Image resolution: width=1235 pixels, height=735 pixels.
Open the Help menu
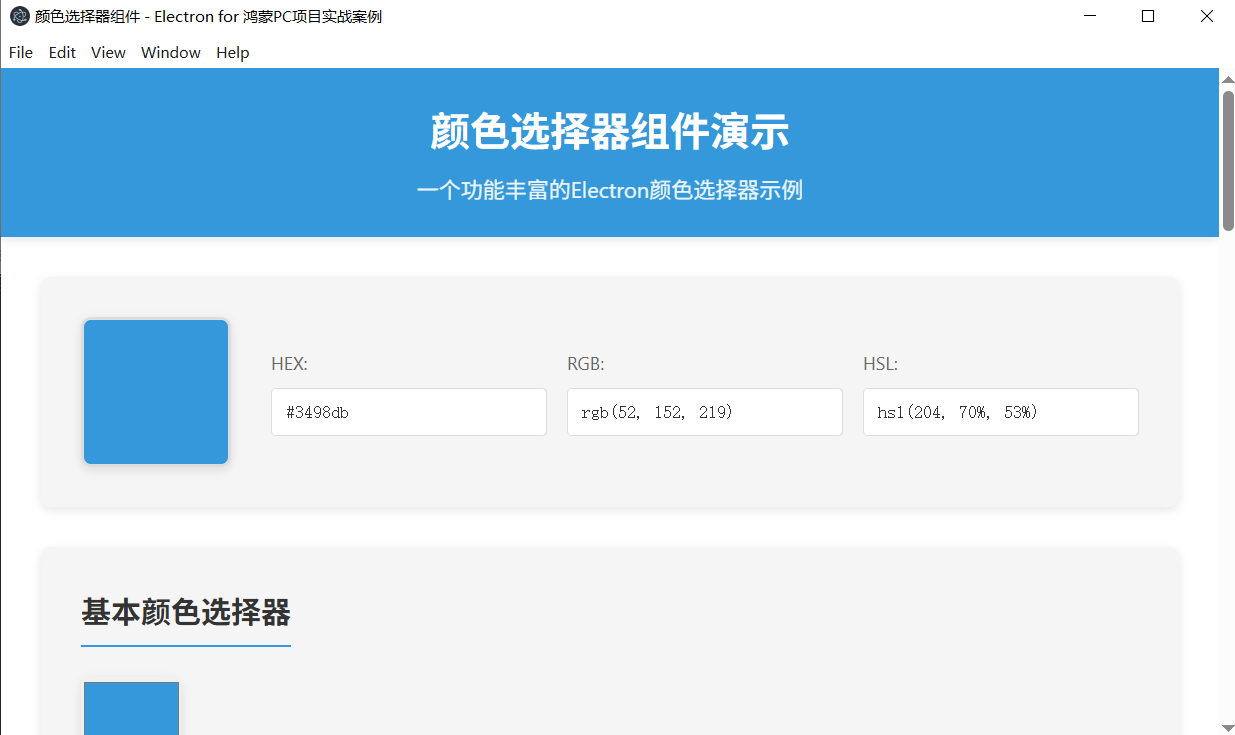coord(232,52)
